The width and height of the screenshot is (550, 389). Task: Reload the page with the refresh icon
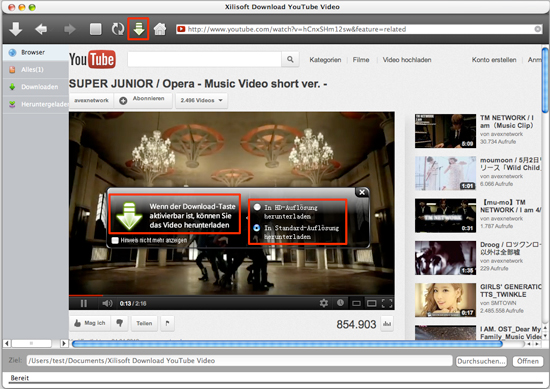(x=118, y=29)
